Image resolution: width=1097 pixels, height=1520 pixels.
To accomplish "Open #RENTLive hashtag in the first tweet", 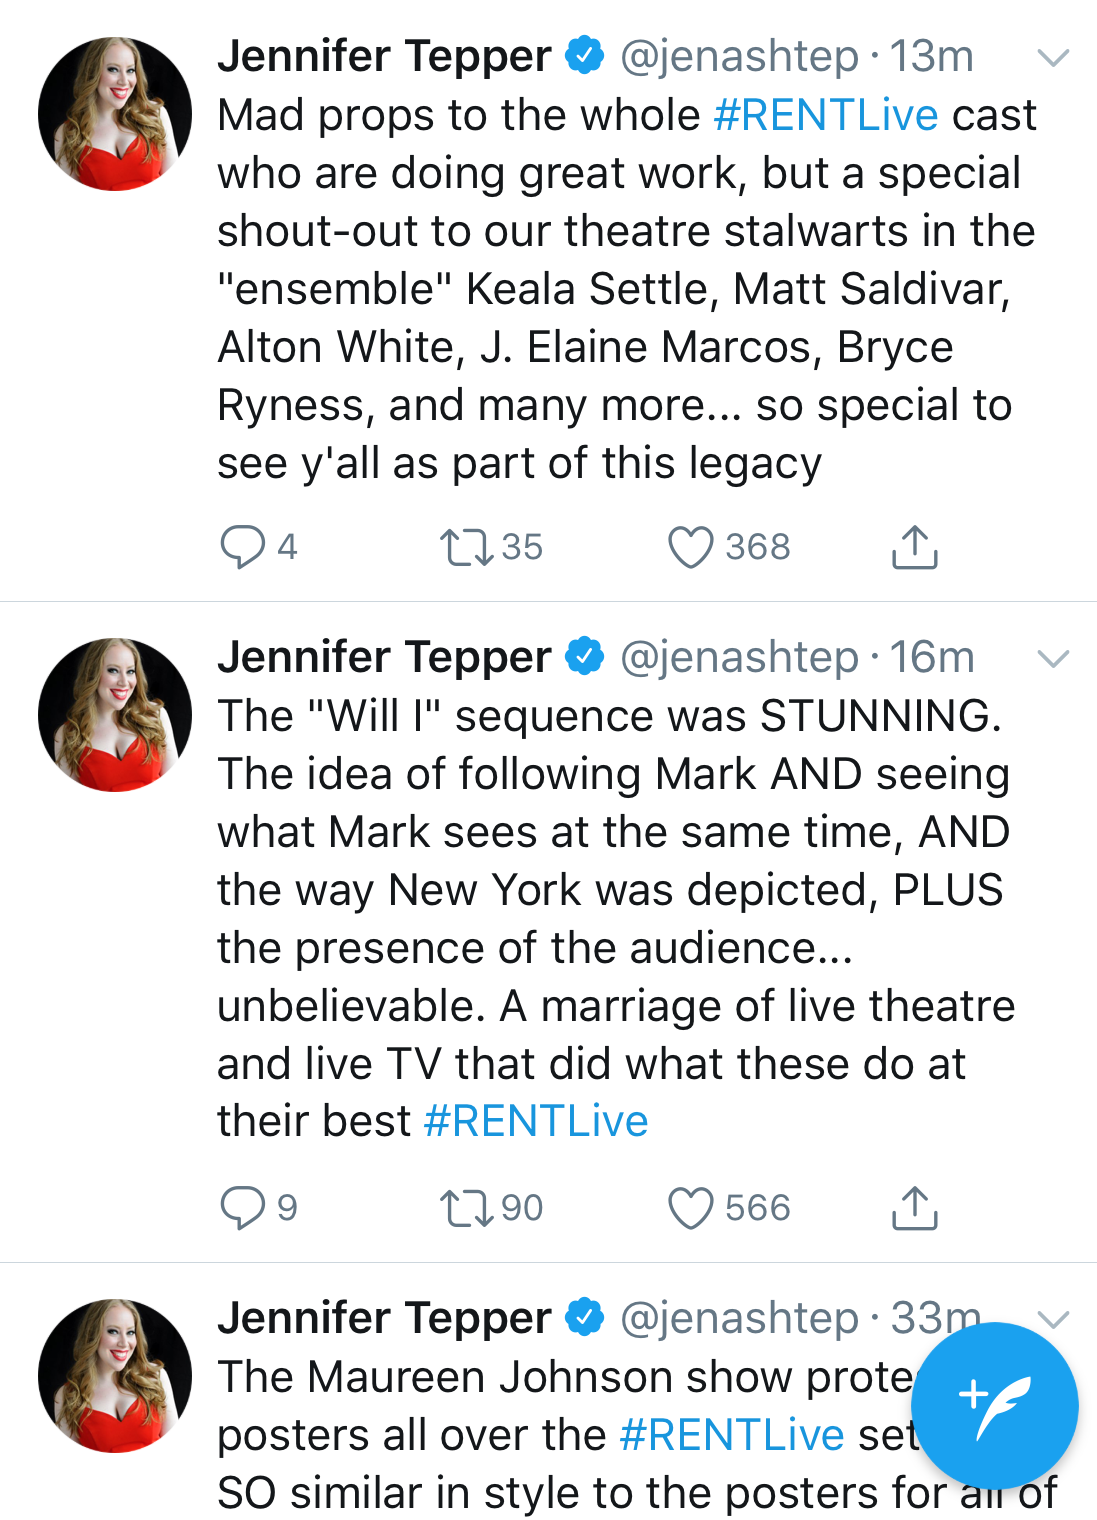I will [826, 115].
